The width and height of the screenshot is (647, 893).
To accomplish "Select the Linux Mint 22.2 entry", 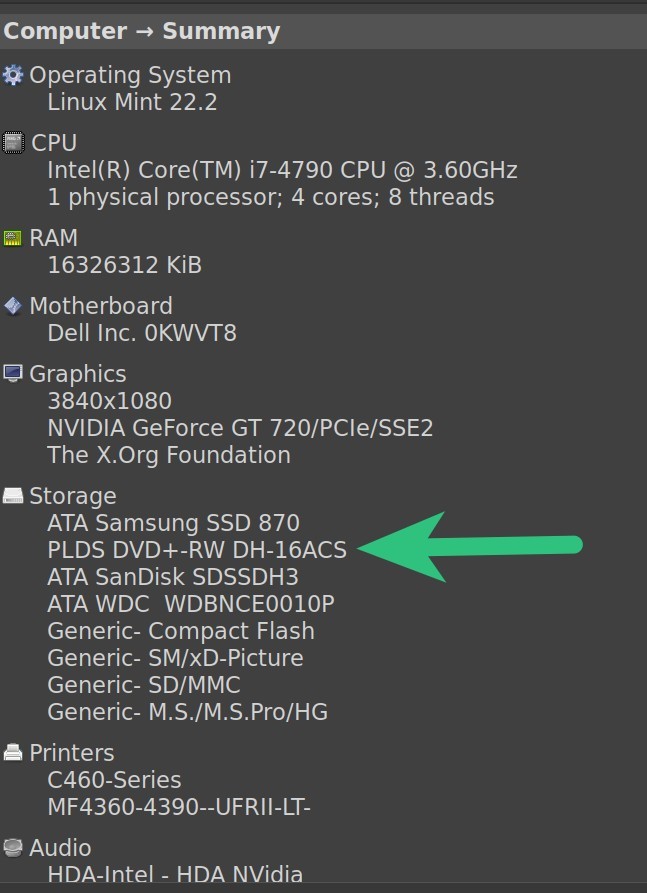I will tap(132, 103).
